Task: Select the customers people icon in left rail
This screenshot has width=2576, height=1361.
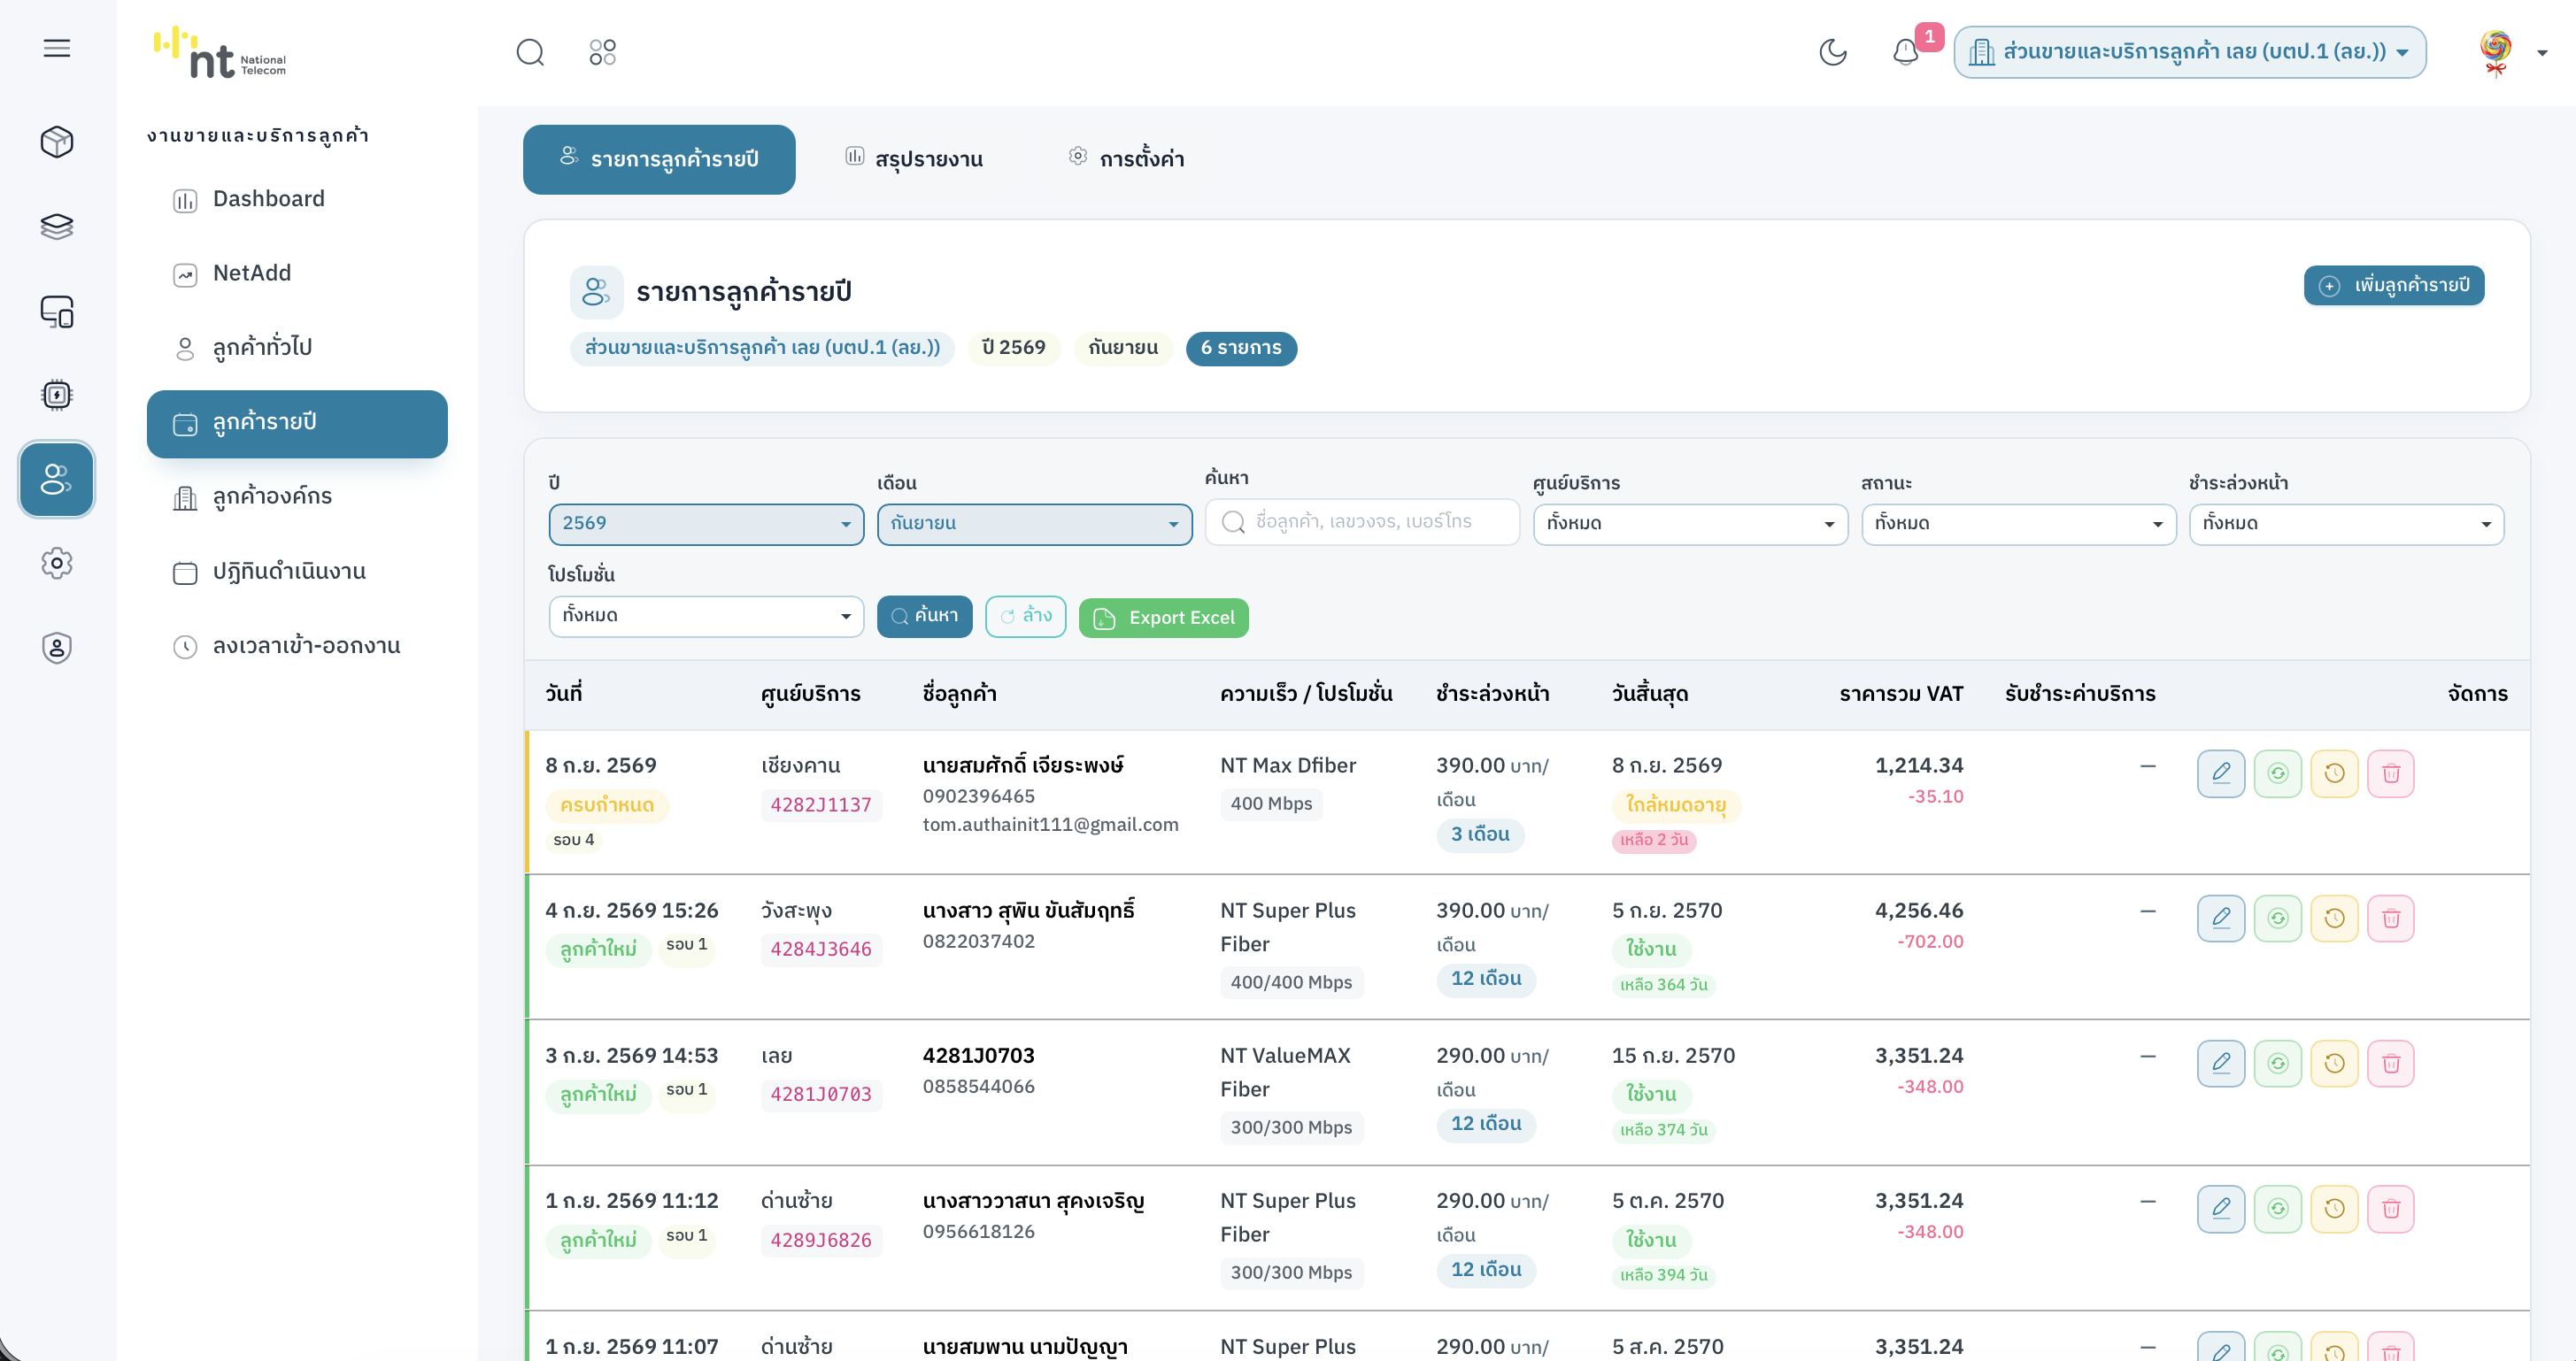Action: point(57,479)
